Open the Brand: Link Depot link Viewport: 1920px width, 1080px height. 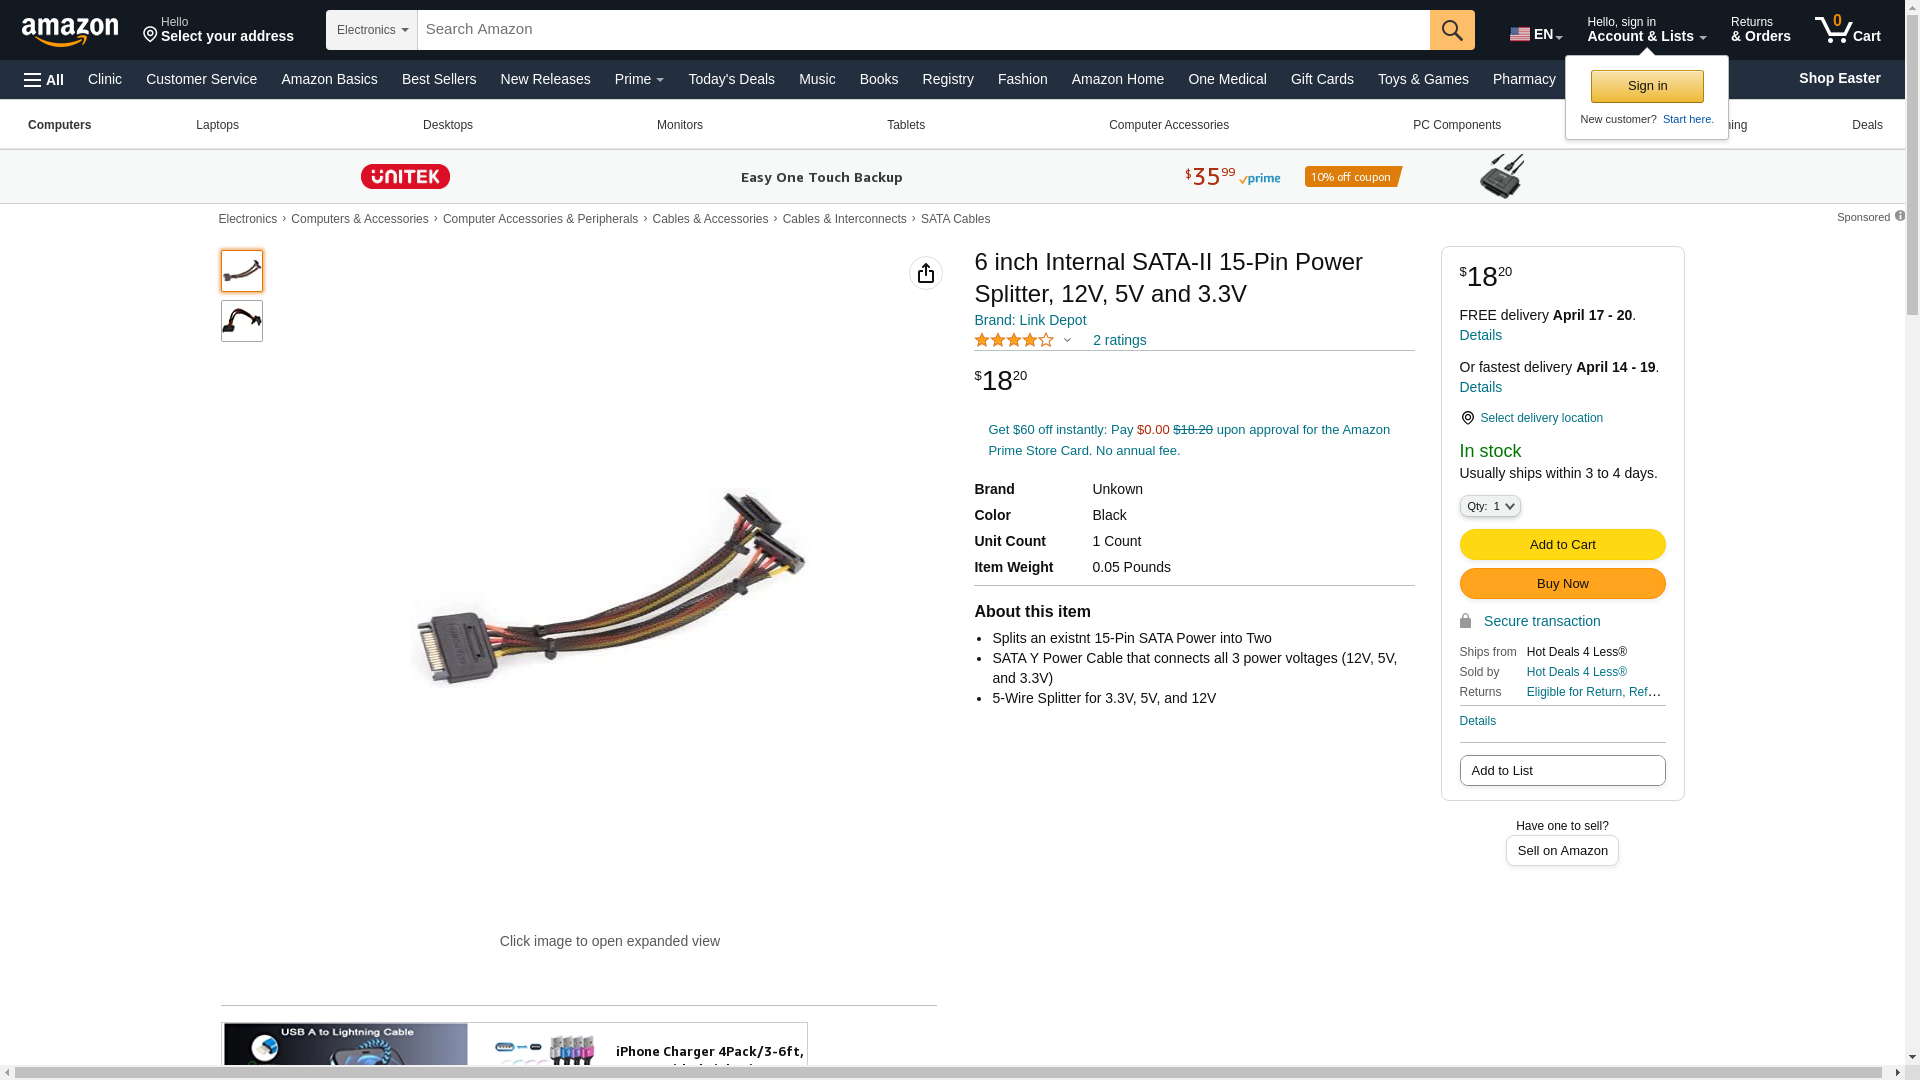tap(1030, 320)
